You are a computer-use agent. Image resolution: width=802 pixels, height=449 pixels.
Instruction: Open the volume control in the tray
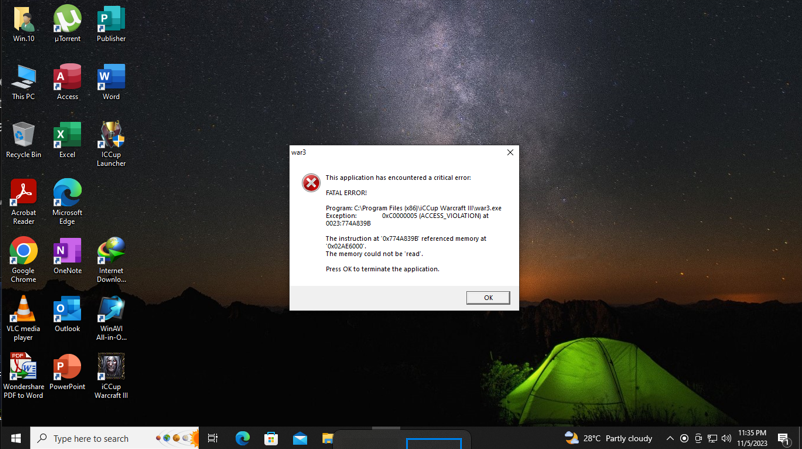[726, 438]
